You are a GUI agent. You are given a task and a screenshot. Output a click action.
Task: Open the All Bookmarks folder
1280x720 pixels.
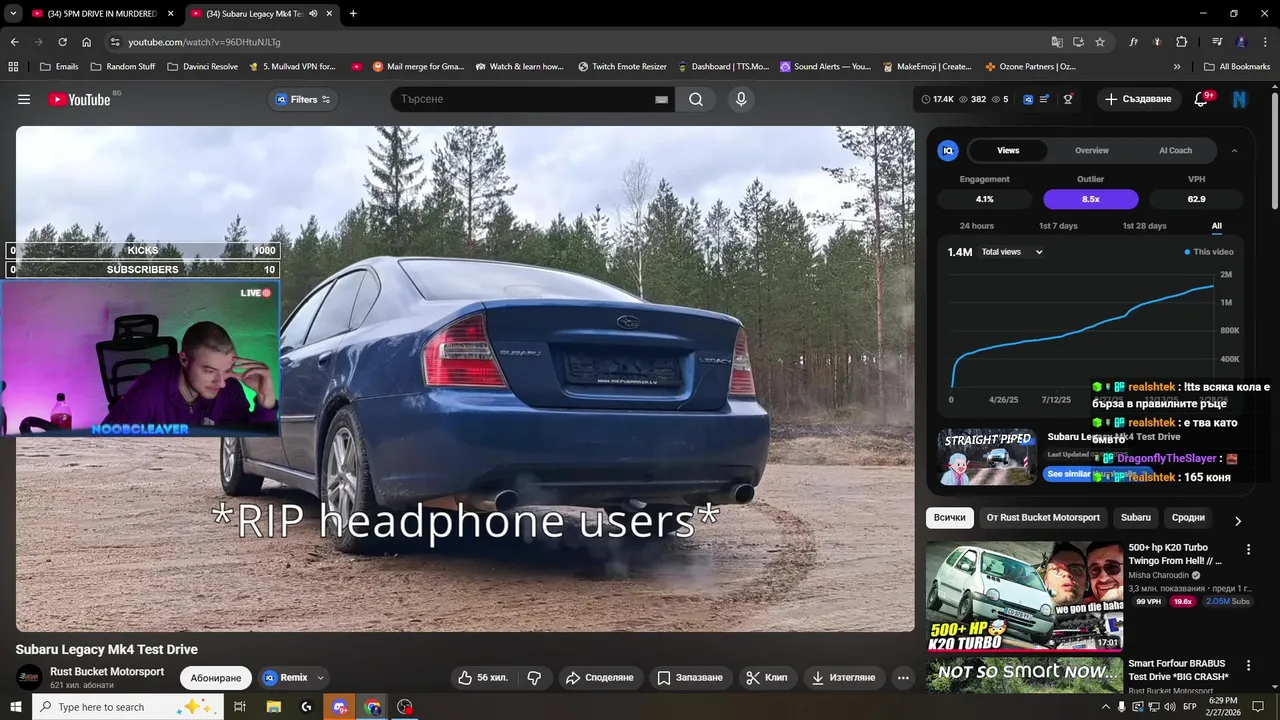tap(1236, 67)
